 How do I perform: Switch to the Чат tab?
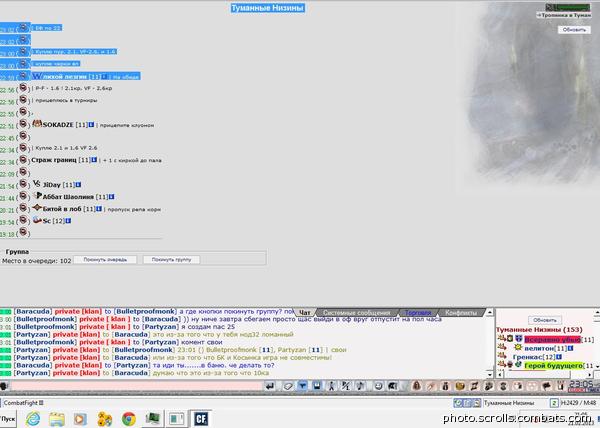(305, 312)
